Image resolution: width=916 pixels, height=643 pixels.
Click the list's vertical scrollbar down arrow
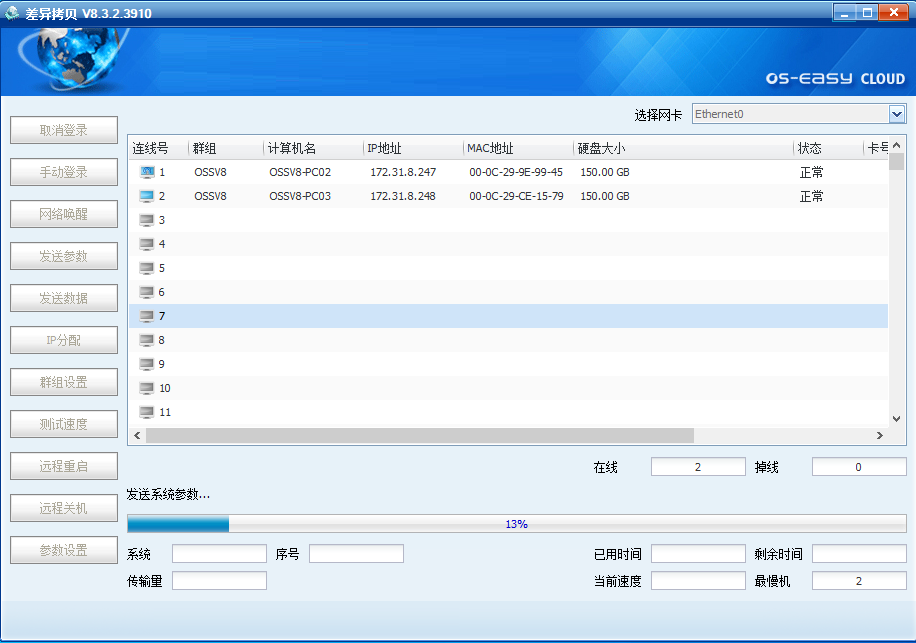point(897,419)
